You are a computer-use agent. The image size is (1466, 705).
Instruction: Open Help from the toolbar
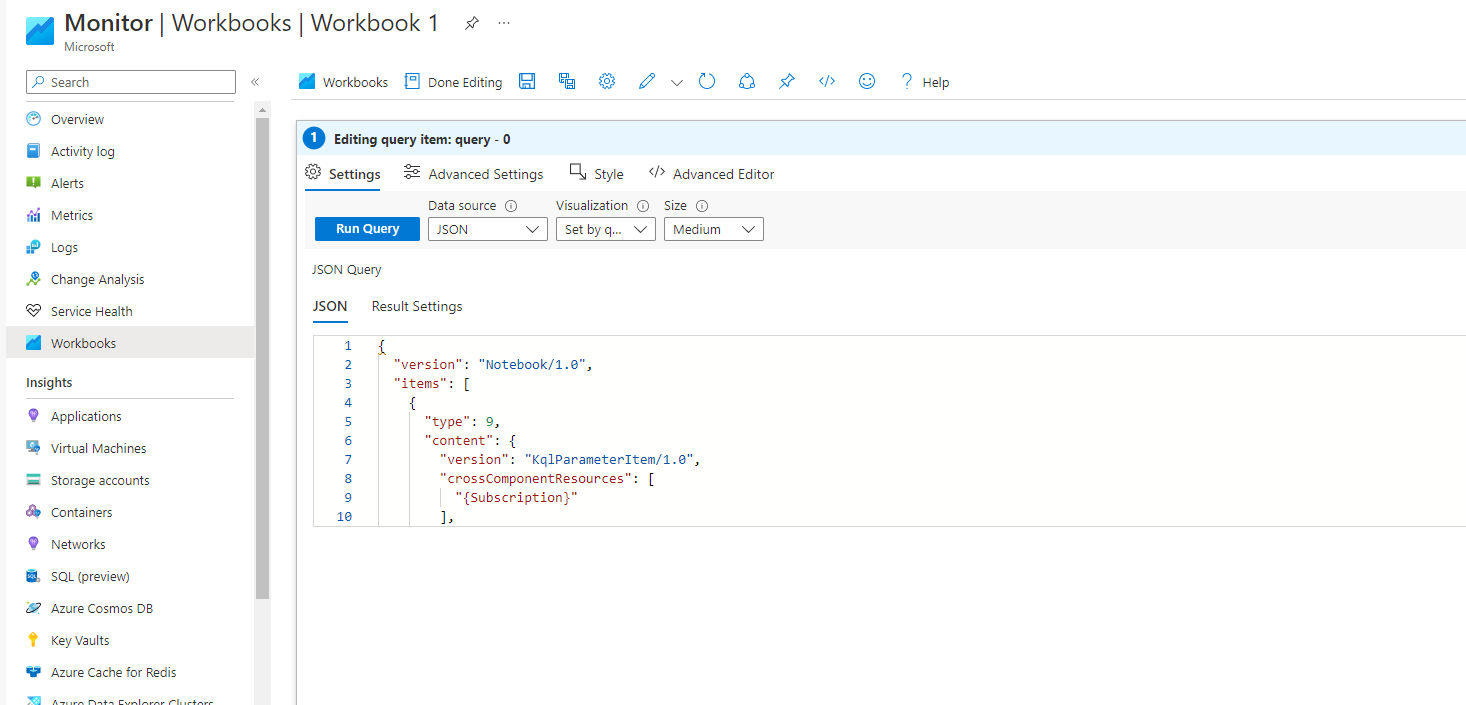pyautogui.click(x=925, y=82)
